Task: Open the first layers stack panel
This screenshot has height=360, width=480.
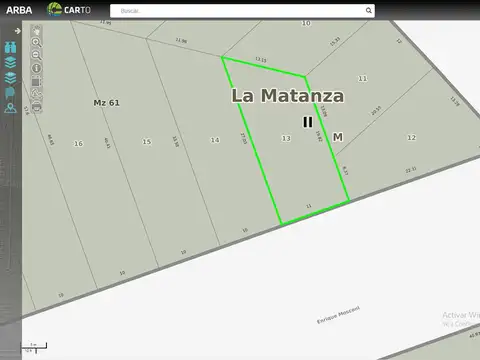Action: (10, 62)
